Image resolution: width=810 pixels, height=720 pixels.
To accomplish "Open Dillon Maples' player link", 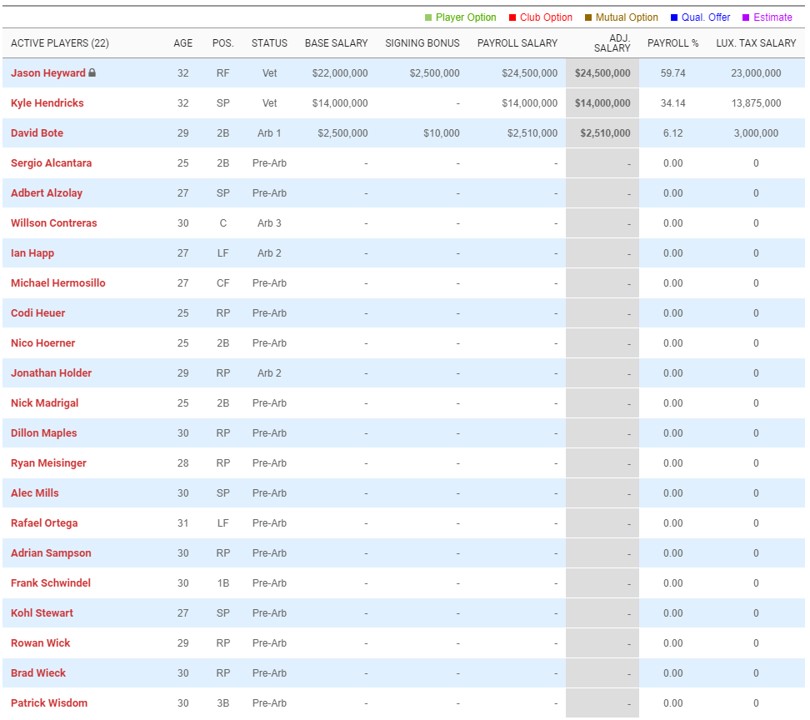I will 44,432.
